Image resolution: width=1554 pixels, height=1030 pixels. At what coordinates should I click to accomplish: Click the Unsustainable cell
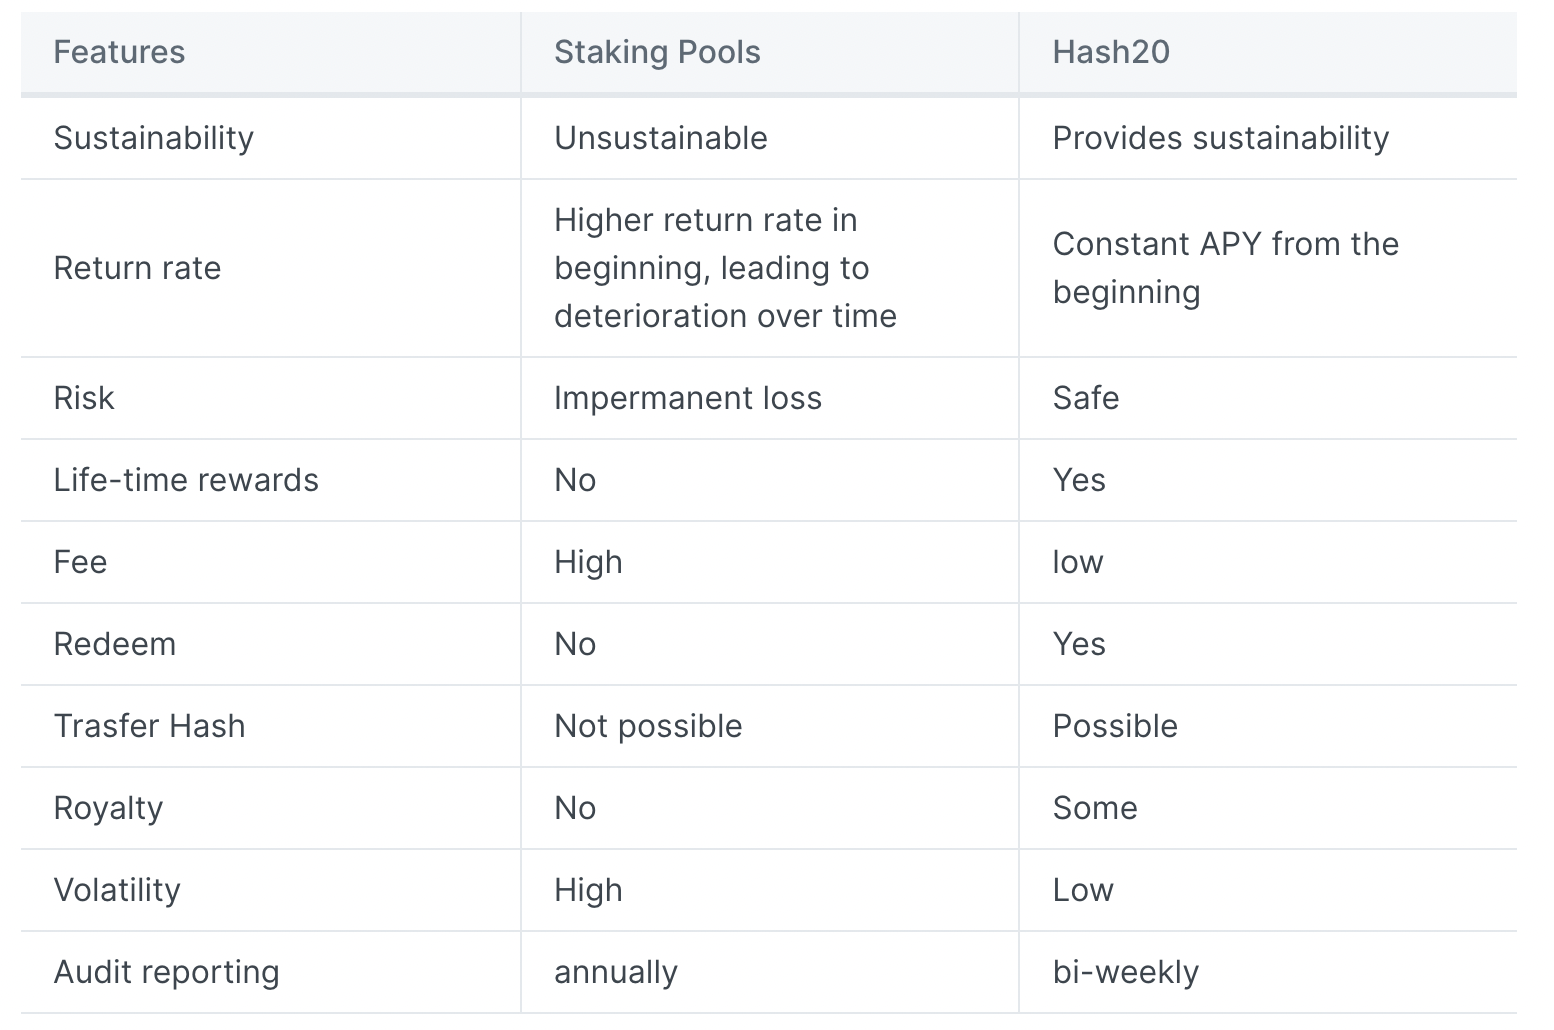click(x=661, y=138)
